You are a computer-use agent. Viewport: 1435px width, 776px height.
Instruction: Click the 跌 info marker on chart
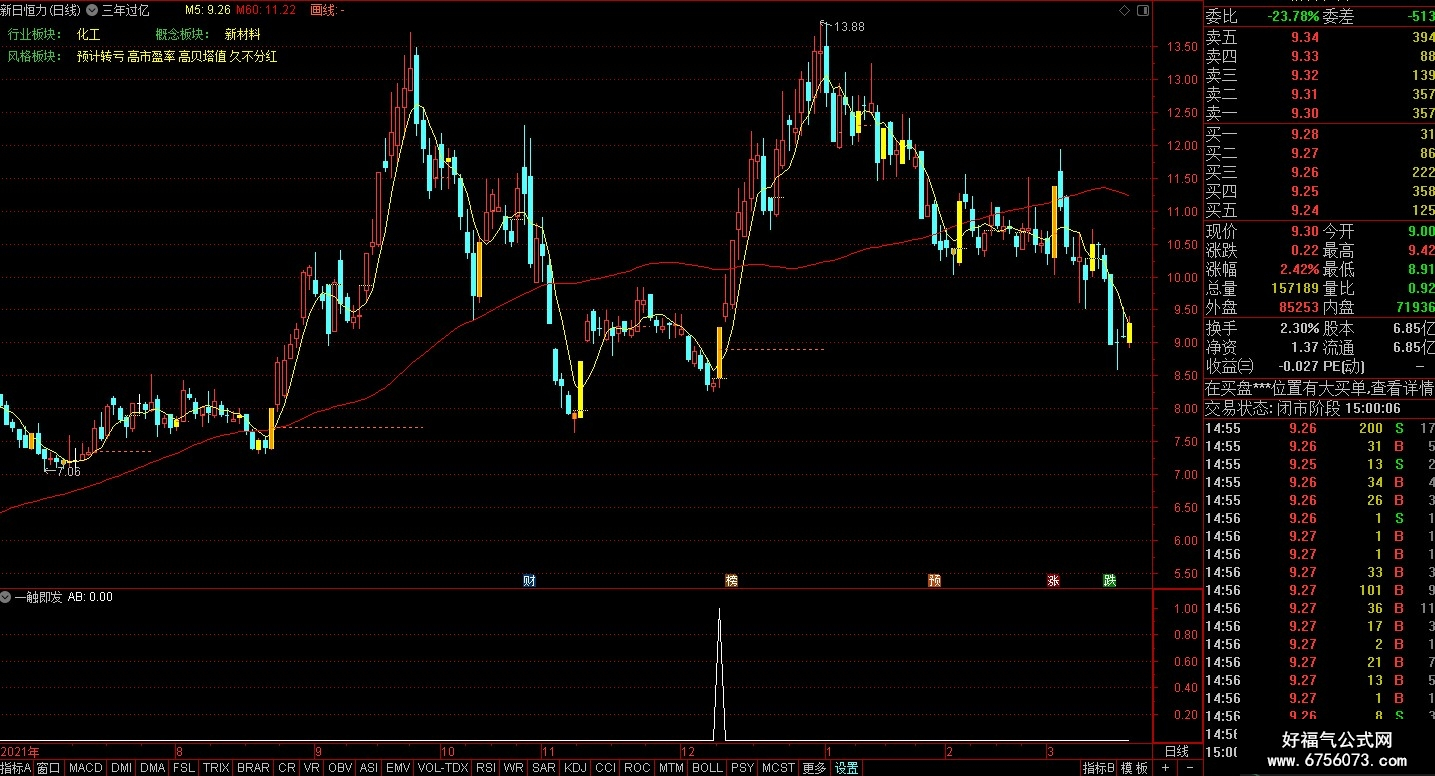1109,580
